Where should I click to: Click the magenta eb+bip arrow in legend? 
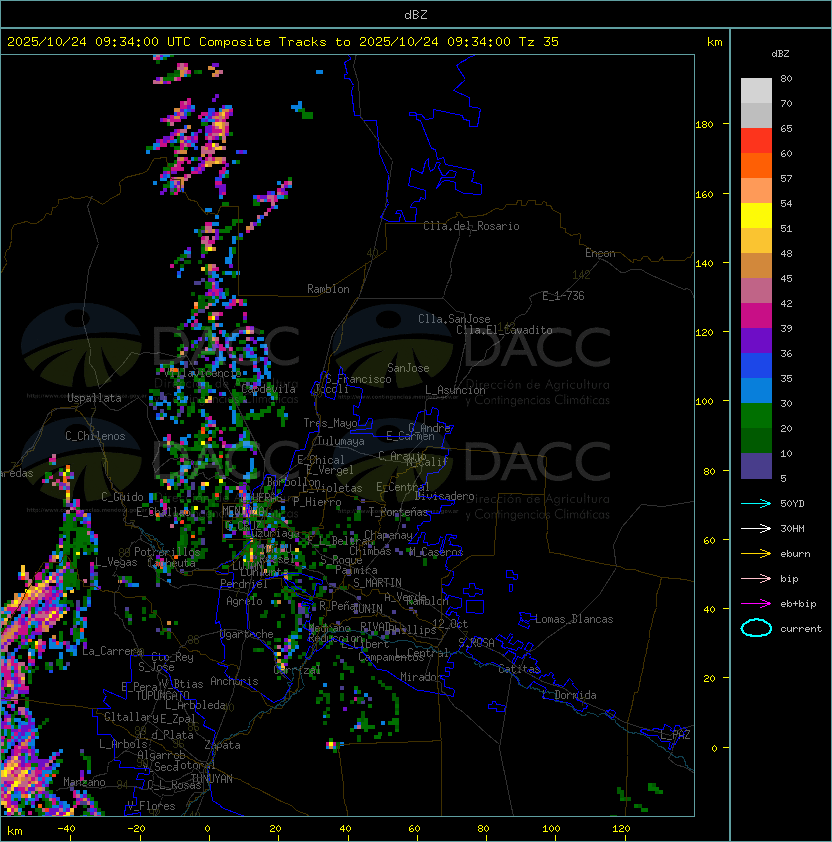pyautogui.click(x=756, y=604)
